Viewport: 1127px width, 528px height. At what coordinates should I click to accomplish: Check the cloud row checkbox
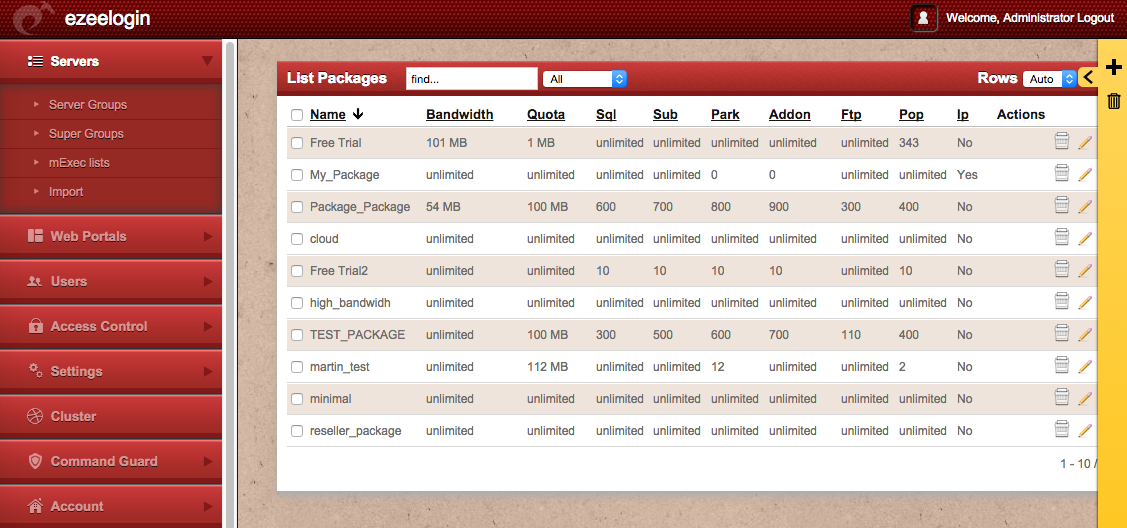[297, 238]
